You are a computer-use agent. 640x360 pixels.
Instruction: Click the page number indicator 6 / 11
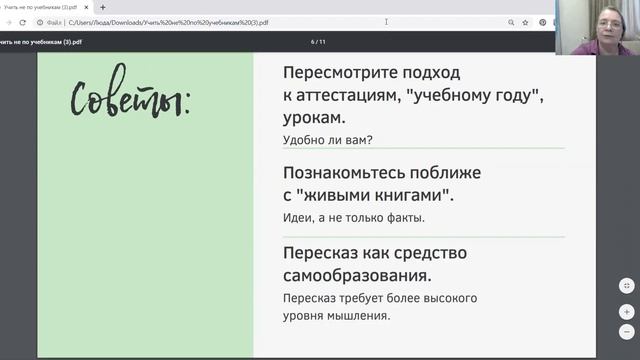click(x=318, y=42)
